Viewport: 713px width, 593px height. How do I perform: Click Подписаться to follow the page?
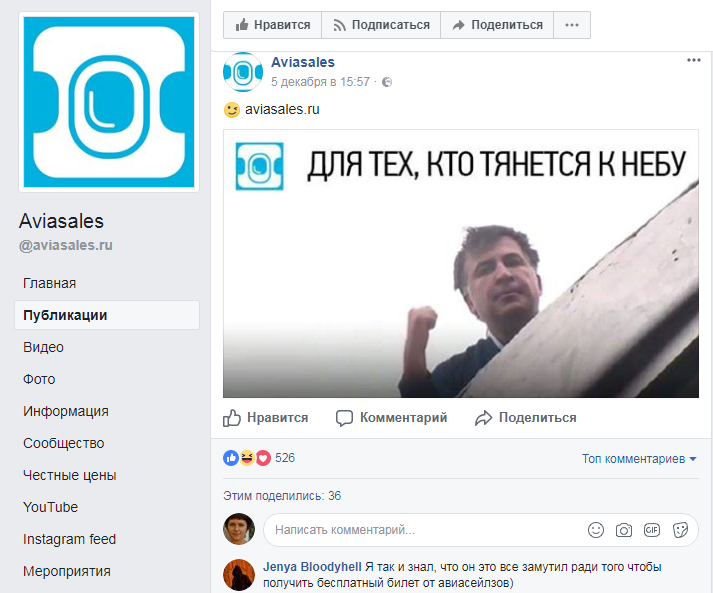tap(381, 25)
